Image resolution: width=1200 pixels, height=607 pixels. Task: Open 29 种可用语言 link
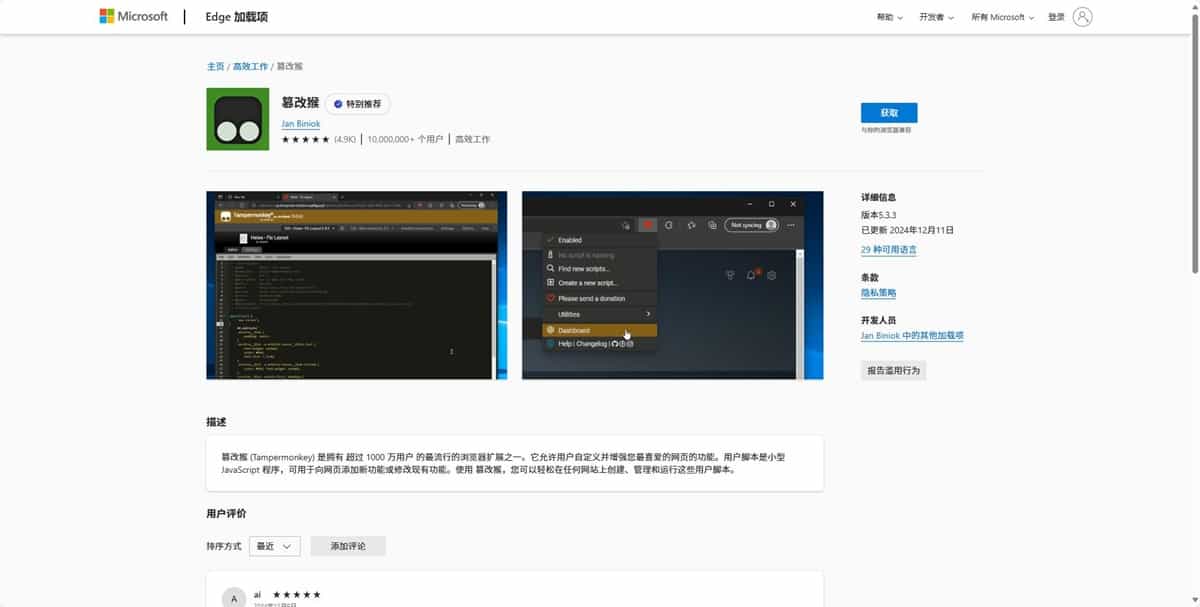[888, 249]
